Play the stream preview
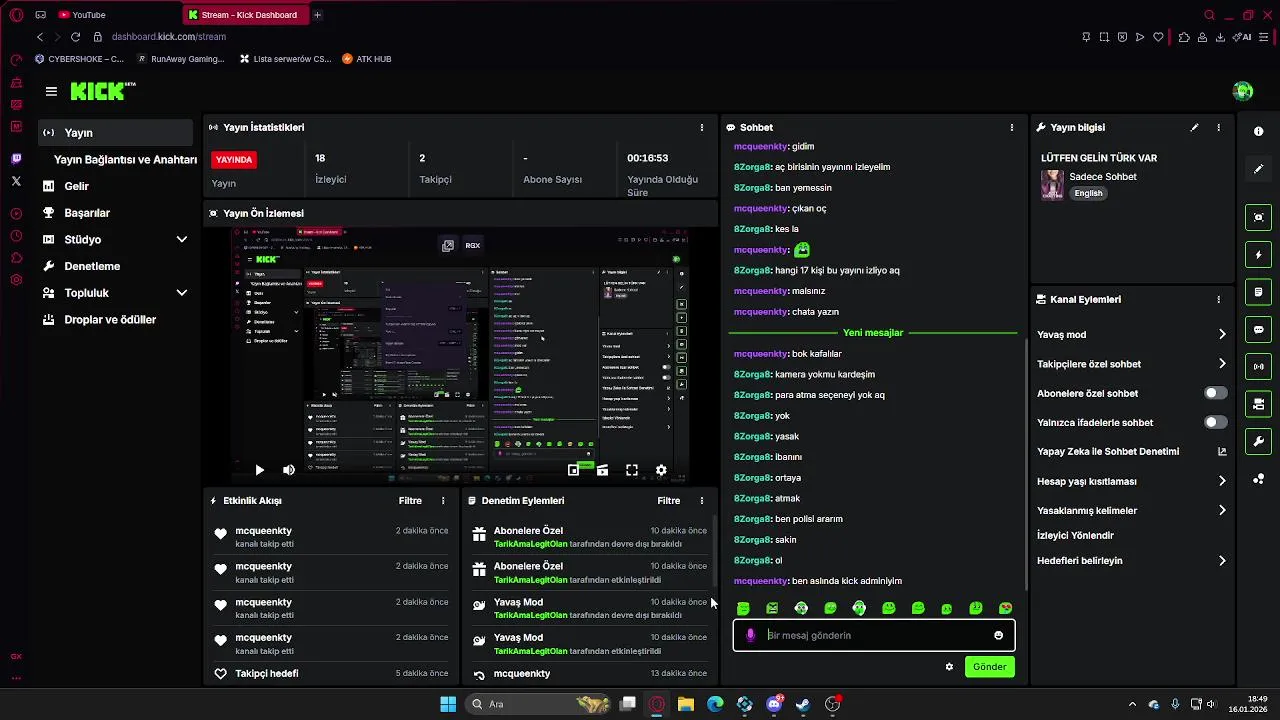This screenshot has width=1280, height=720. (259, 470)
